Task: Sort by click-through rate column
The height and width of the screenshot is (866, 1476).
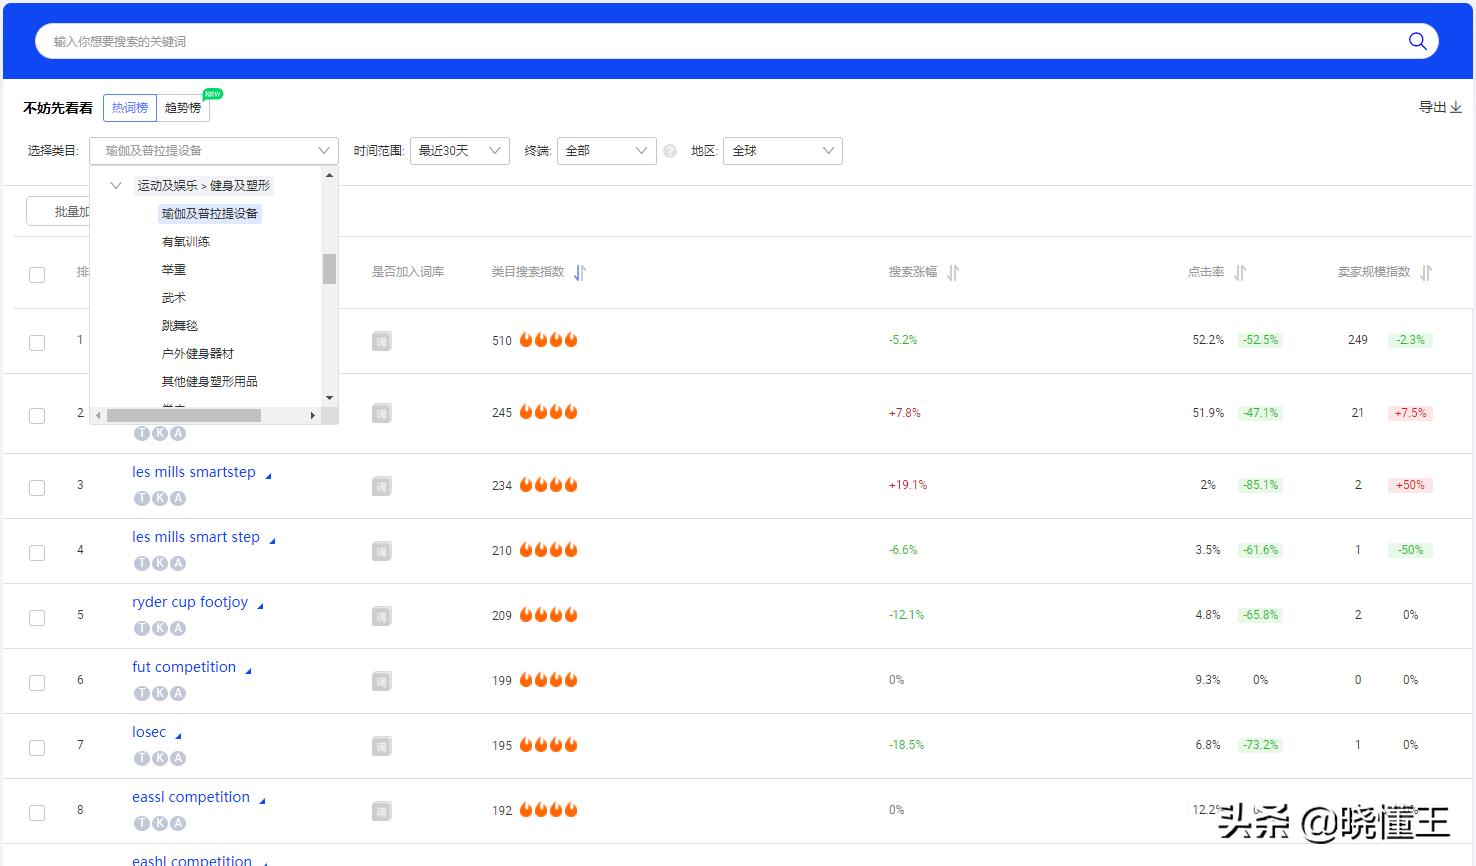Action: pos(1240,273)
